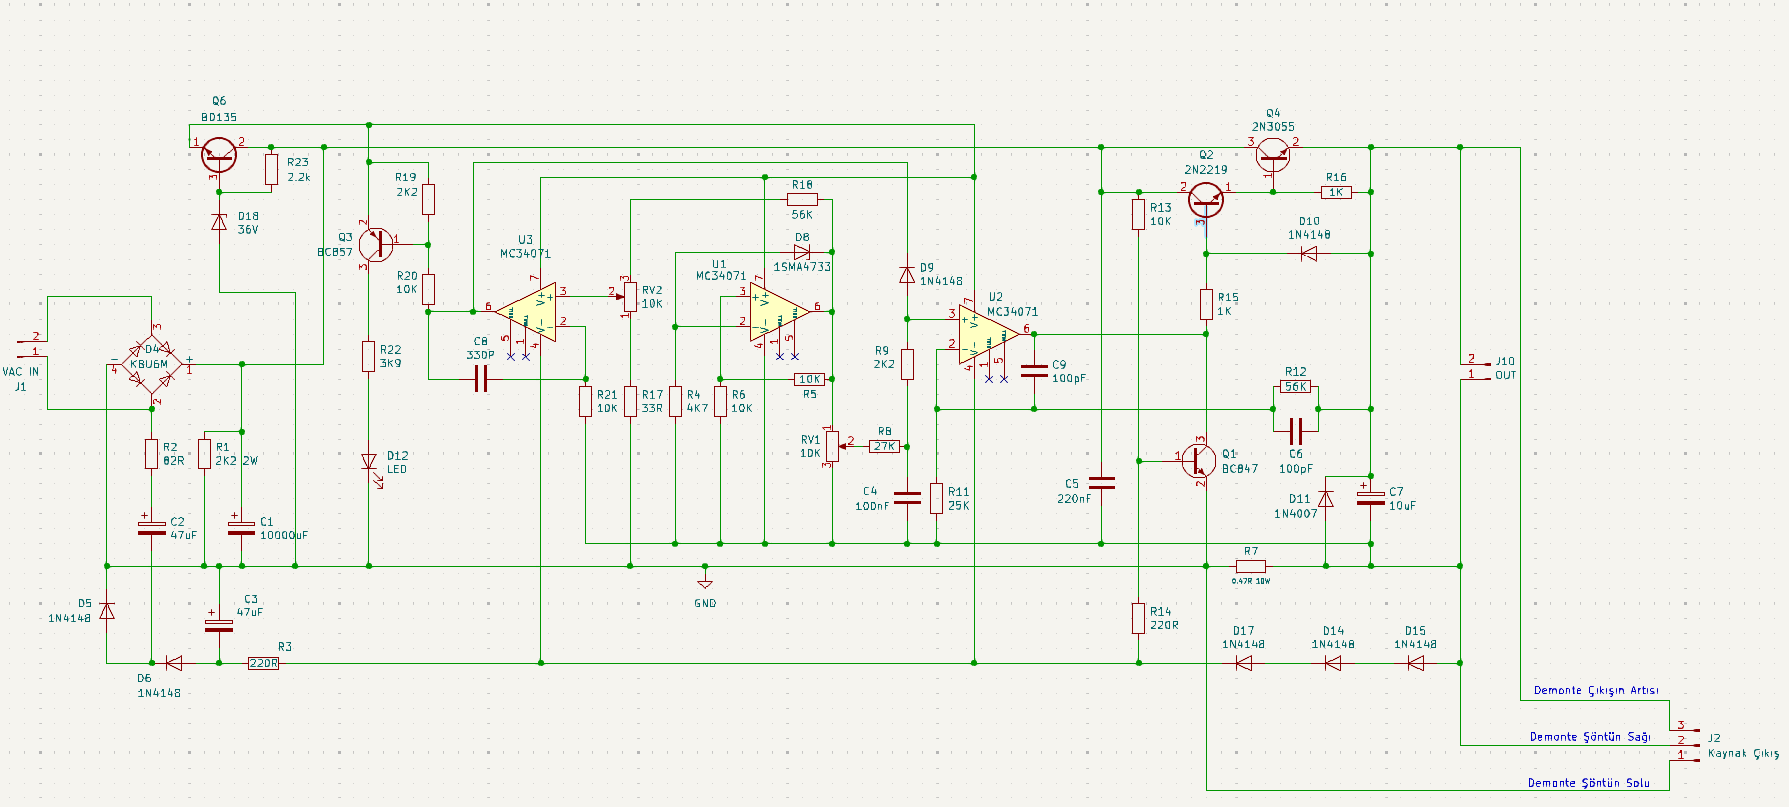1789x807 pixels.
Task: Click the Q1 BC847 transistor symbol
Action: (x=1199, y=460)
